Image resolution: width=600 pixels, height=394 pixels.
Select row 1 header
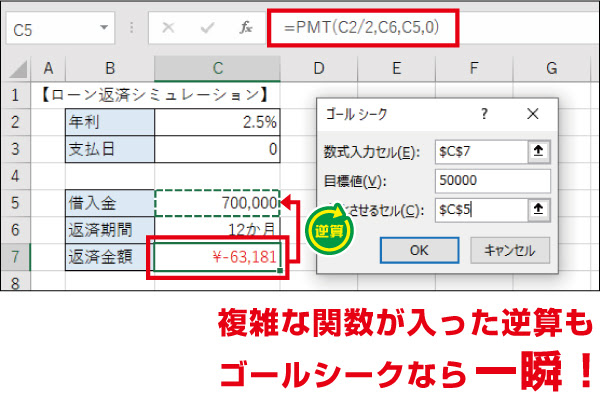[x=15, y=95]
